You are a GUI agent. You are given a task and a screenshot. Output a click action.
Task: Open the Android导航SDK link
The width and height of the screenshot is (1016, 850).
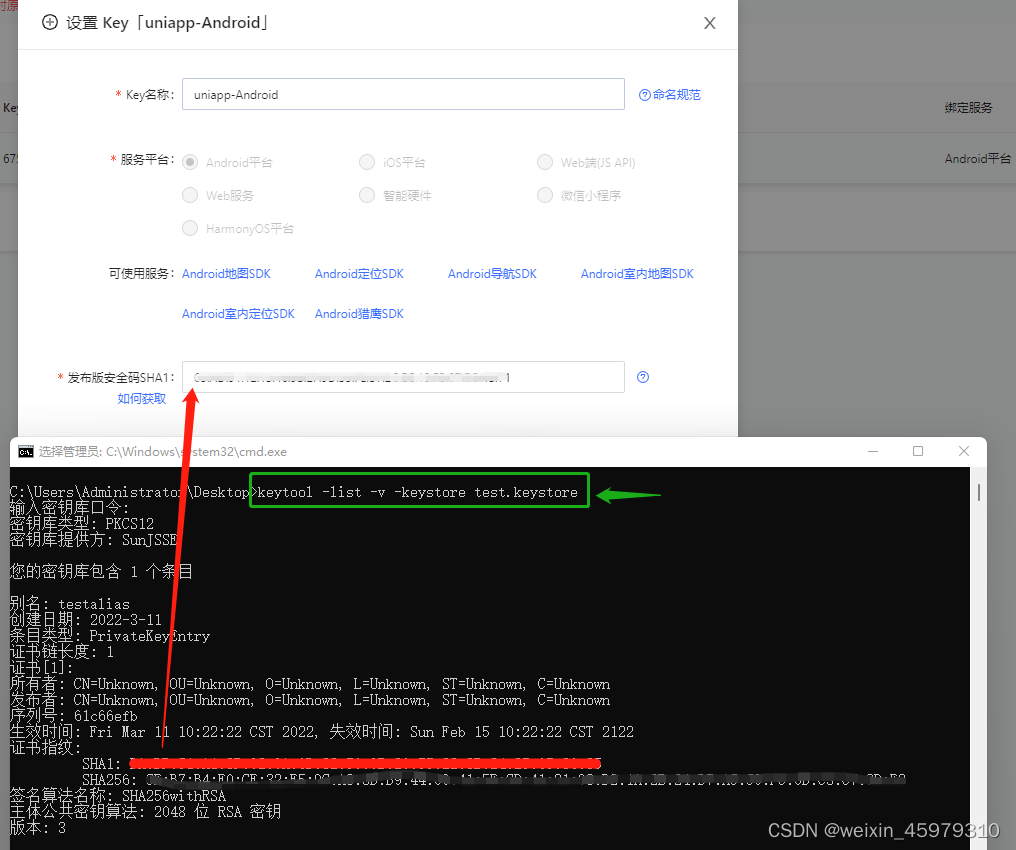(x=492, y=274)
